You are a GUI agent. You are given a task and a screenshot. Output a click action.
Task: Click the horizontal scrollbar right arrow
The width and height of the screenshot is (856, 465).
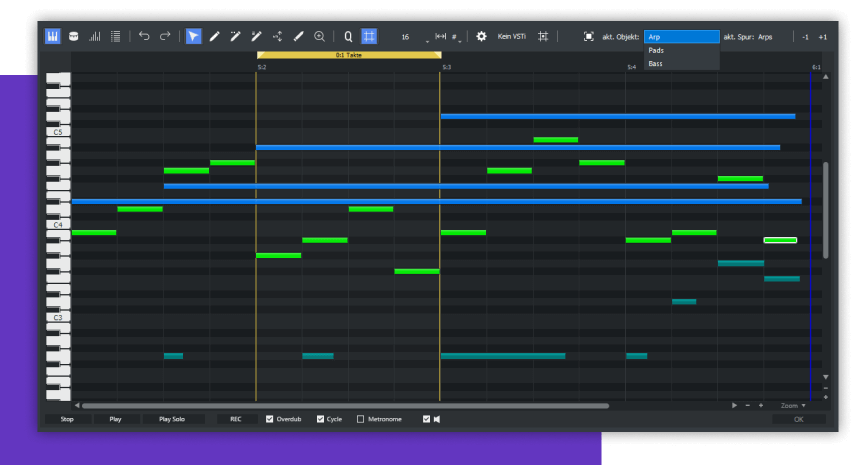[734, 406]
